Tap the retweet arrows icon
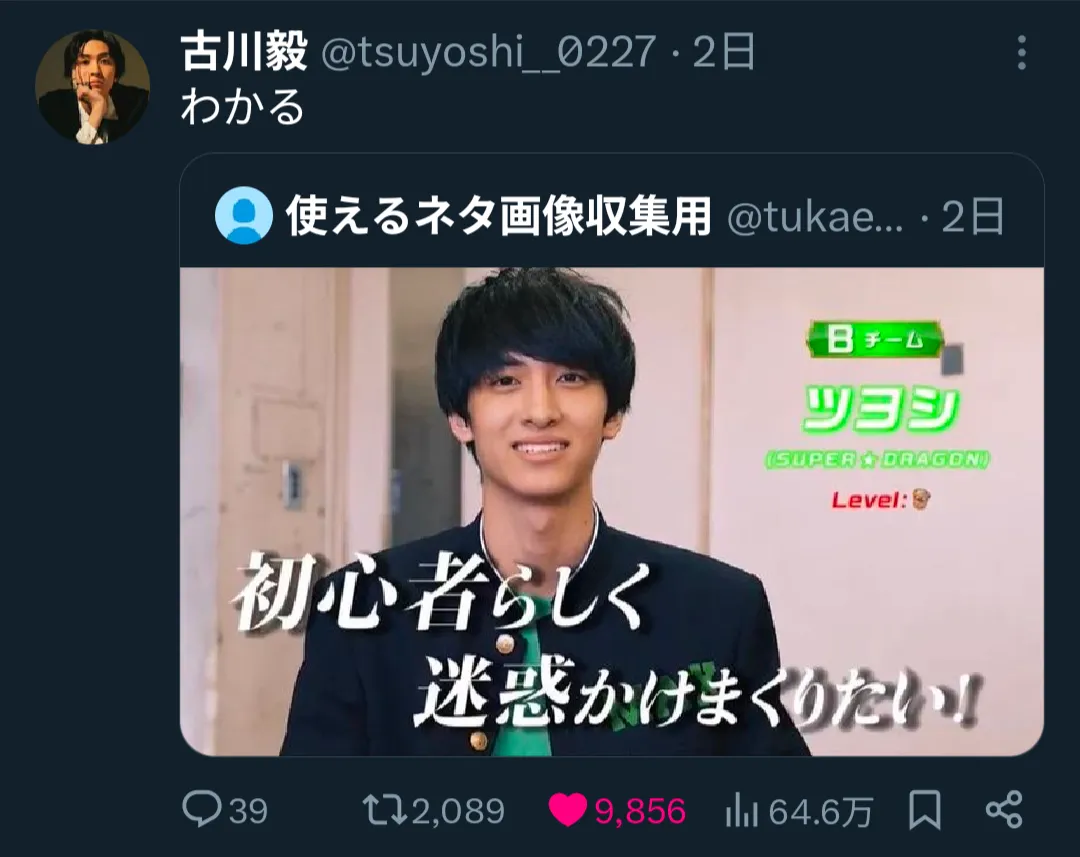The width and height of the screenshot is (1080, 857). tap(386, 810)
